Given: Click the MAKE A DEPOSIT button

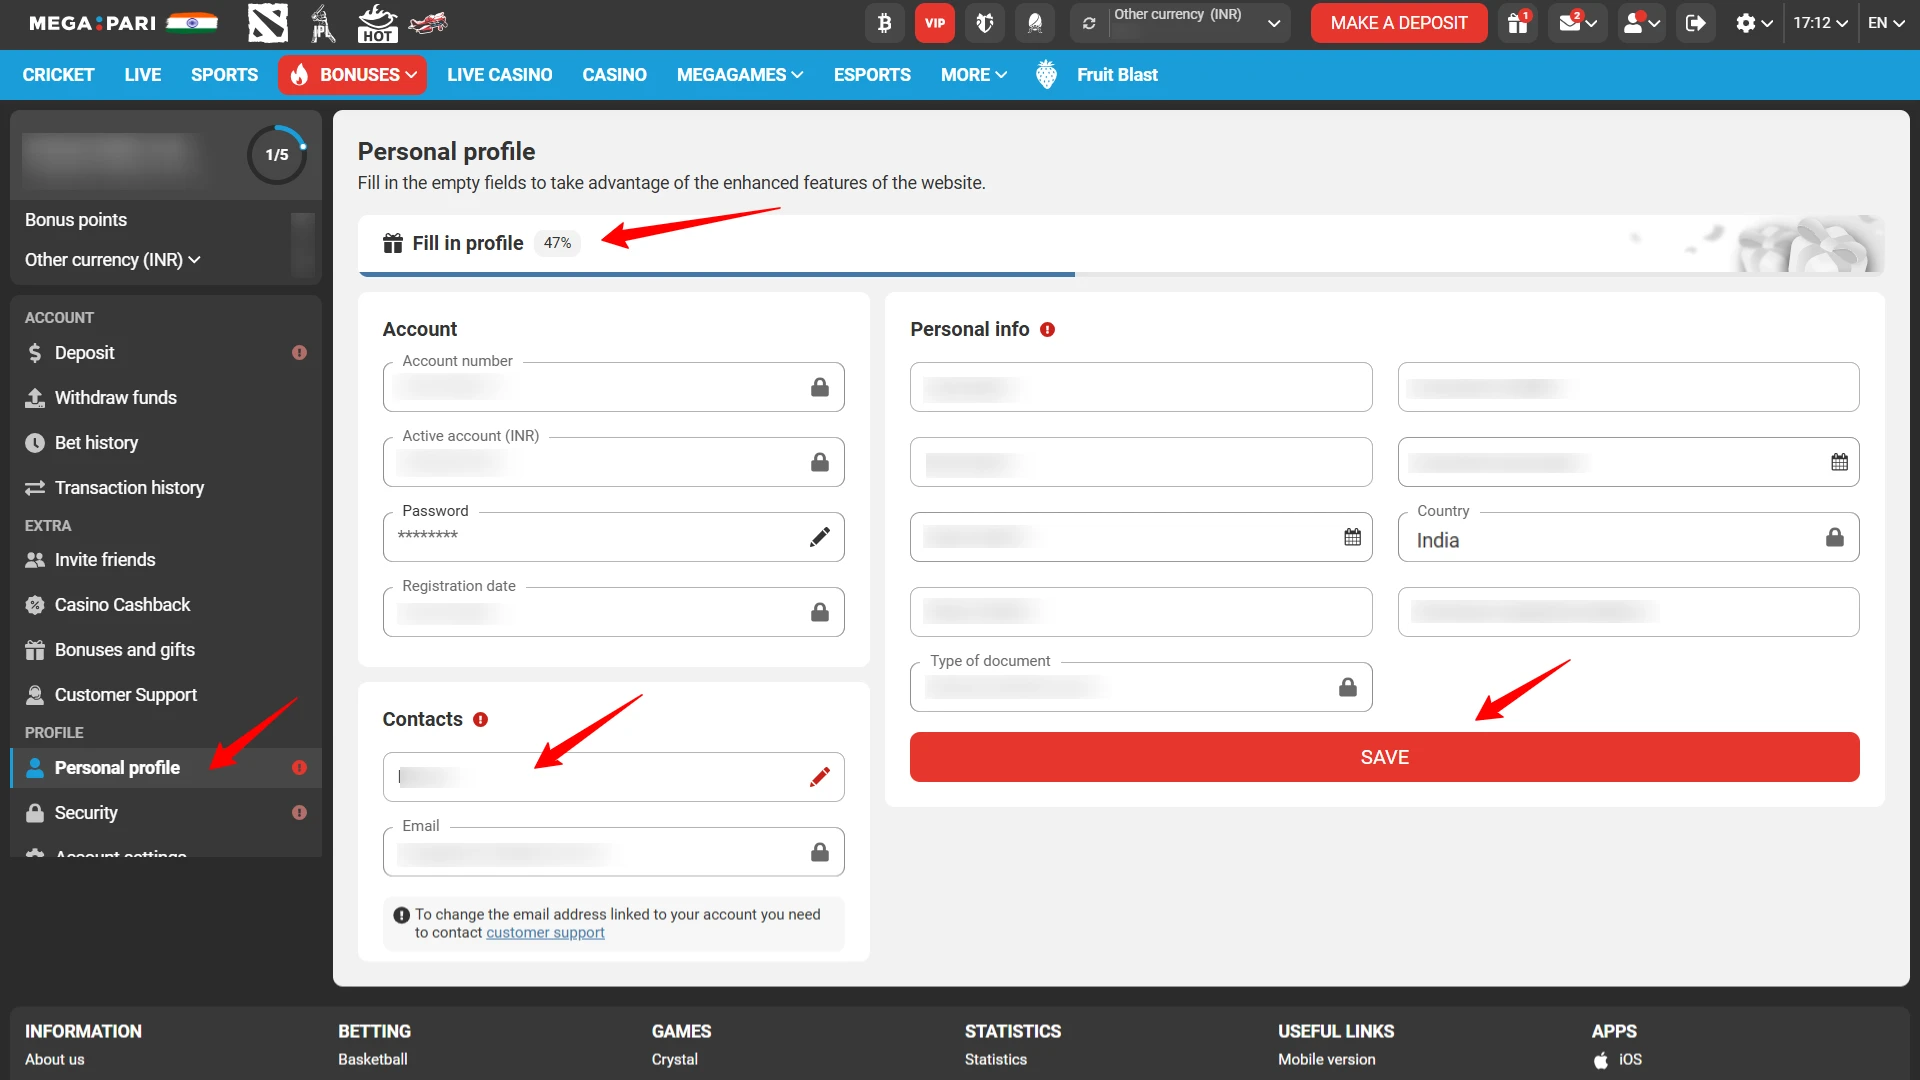Looking at the screenshot, I should coord(1398,22).
